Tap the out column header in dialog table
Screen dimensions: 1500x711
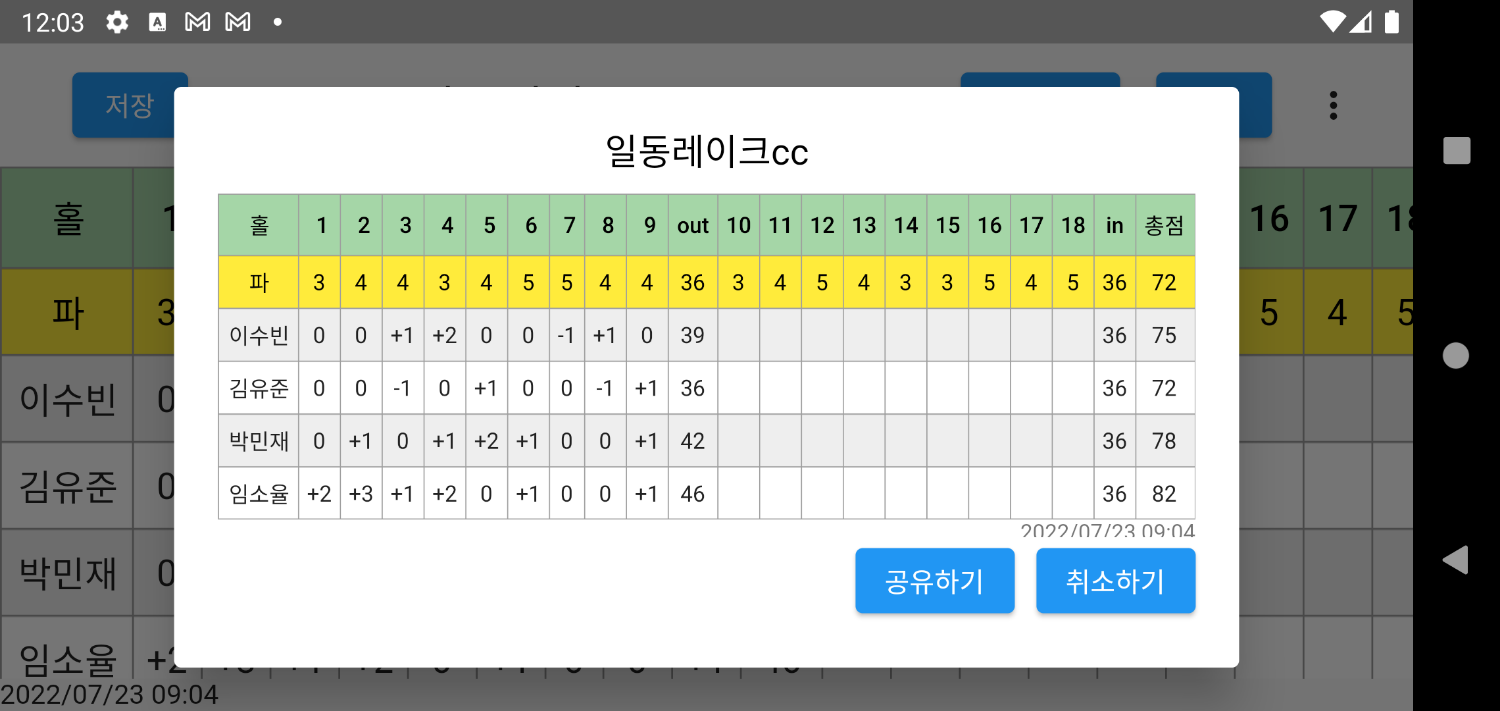point(691,225)
